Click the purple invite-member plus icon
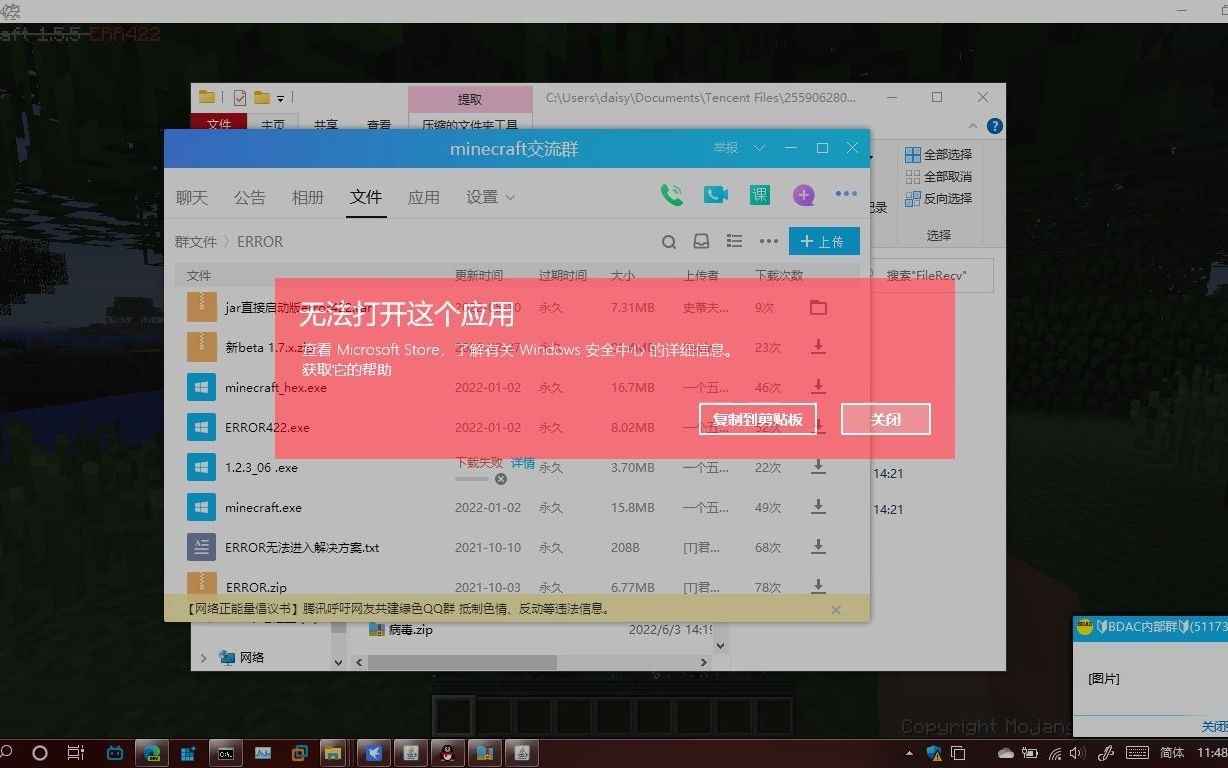The width and height of the screenshot is (1228, 768). [x=803, y=195]
